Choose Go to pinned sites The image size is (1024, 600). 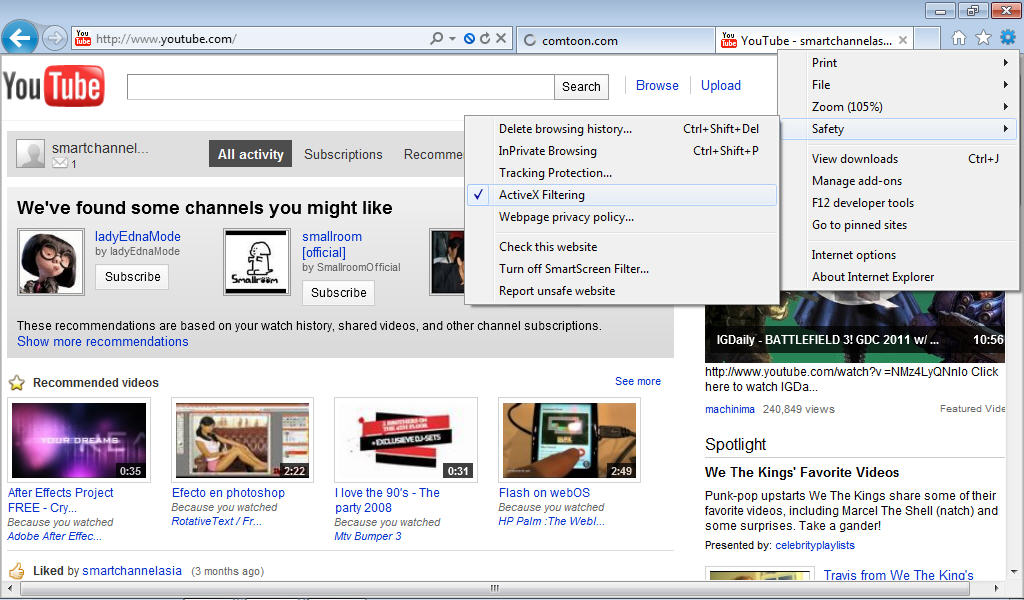(899, 225)
